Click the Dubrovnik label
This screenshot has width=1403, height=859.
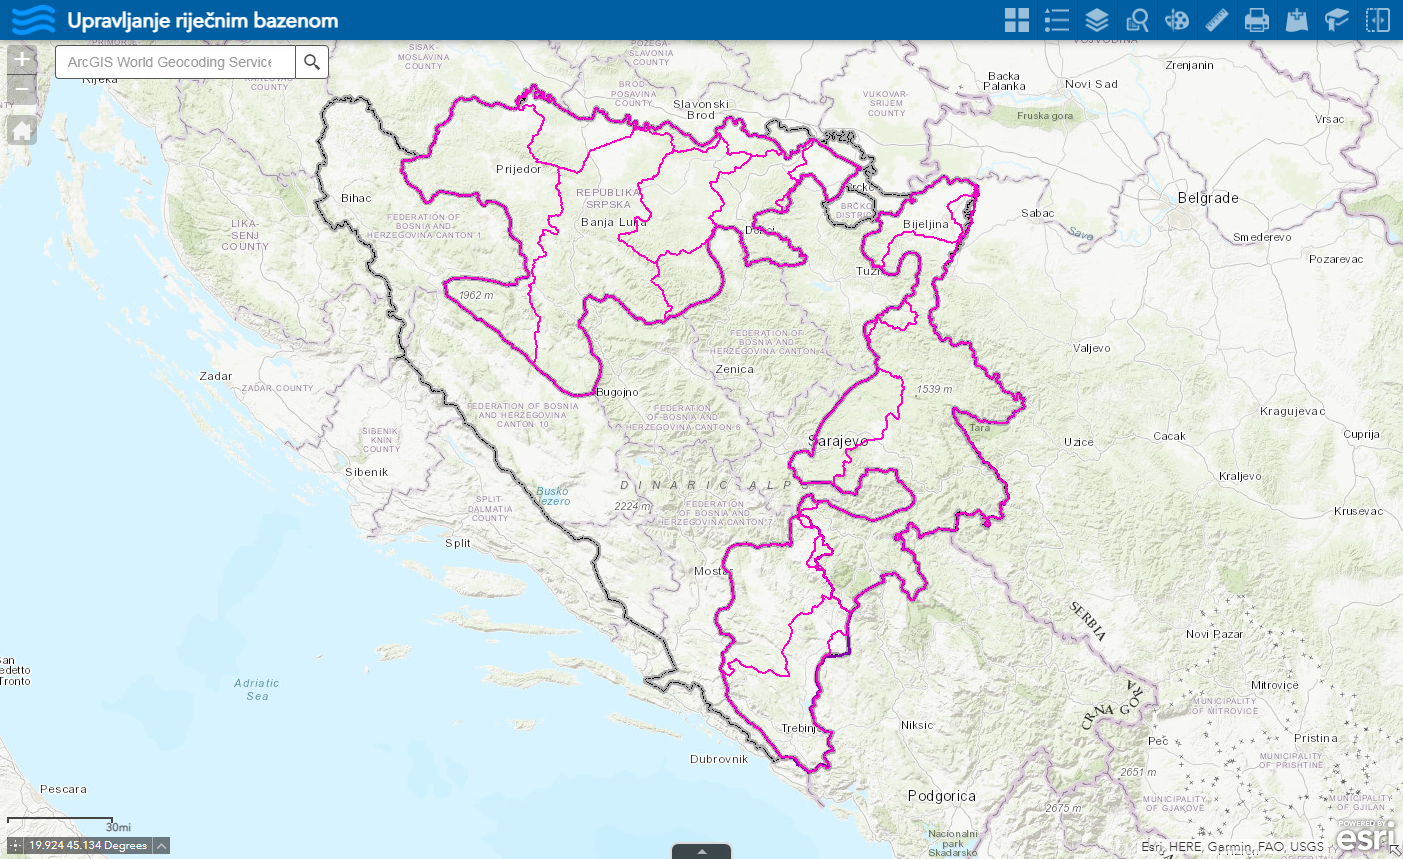pos(719,759)
